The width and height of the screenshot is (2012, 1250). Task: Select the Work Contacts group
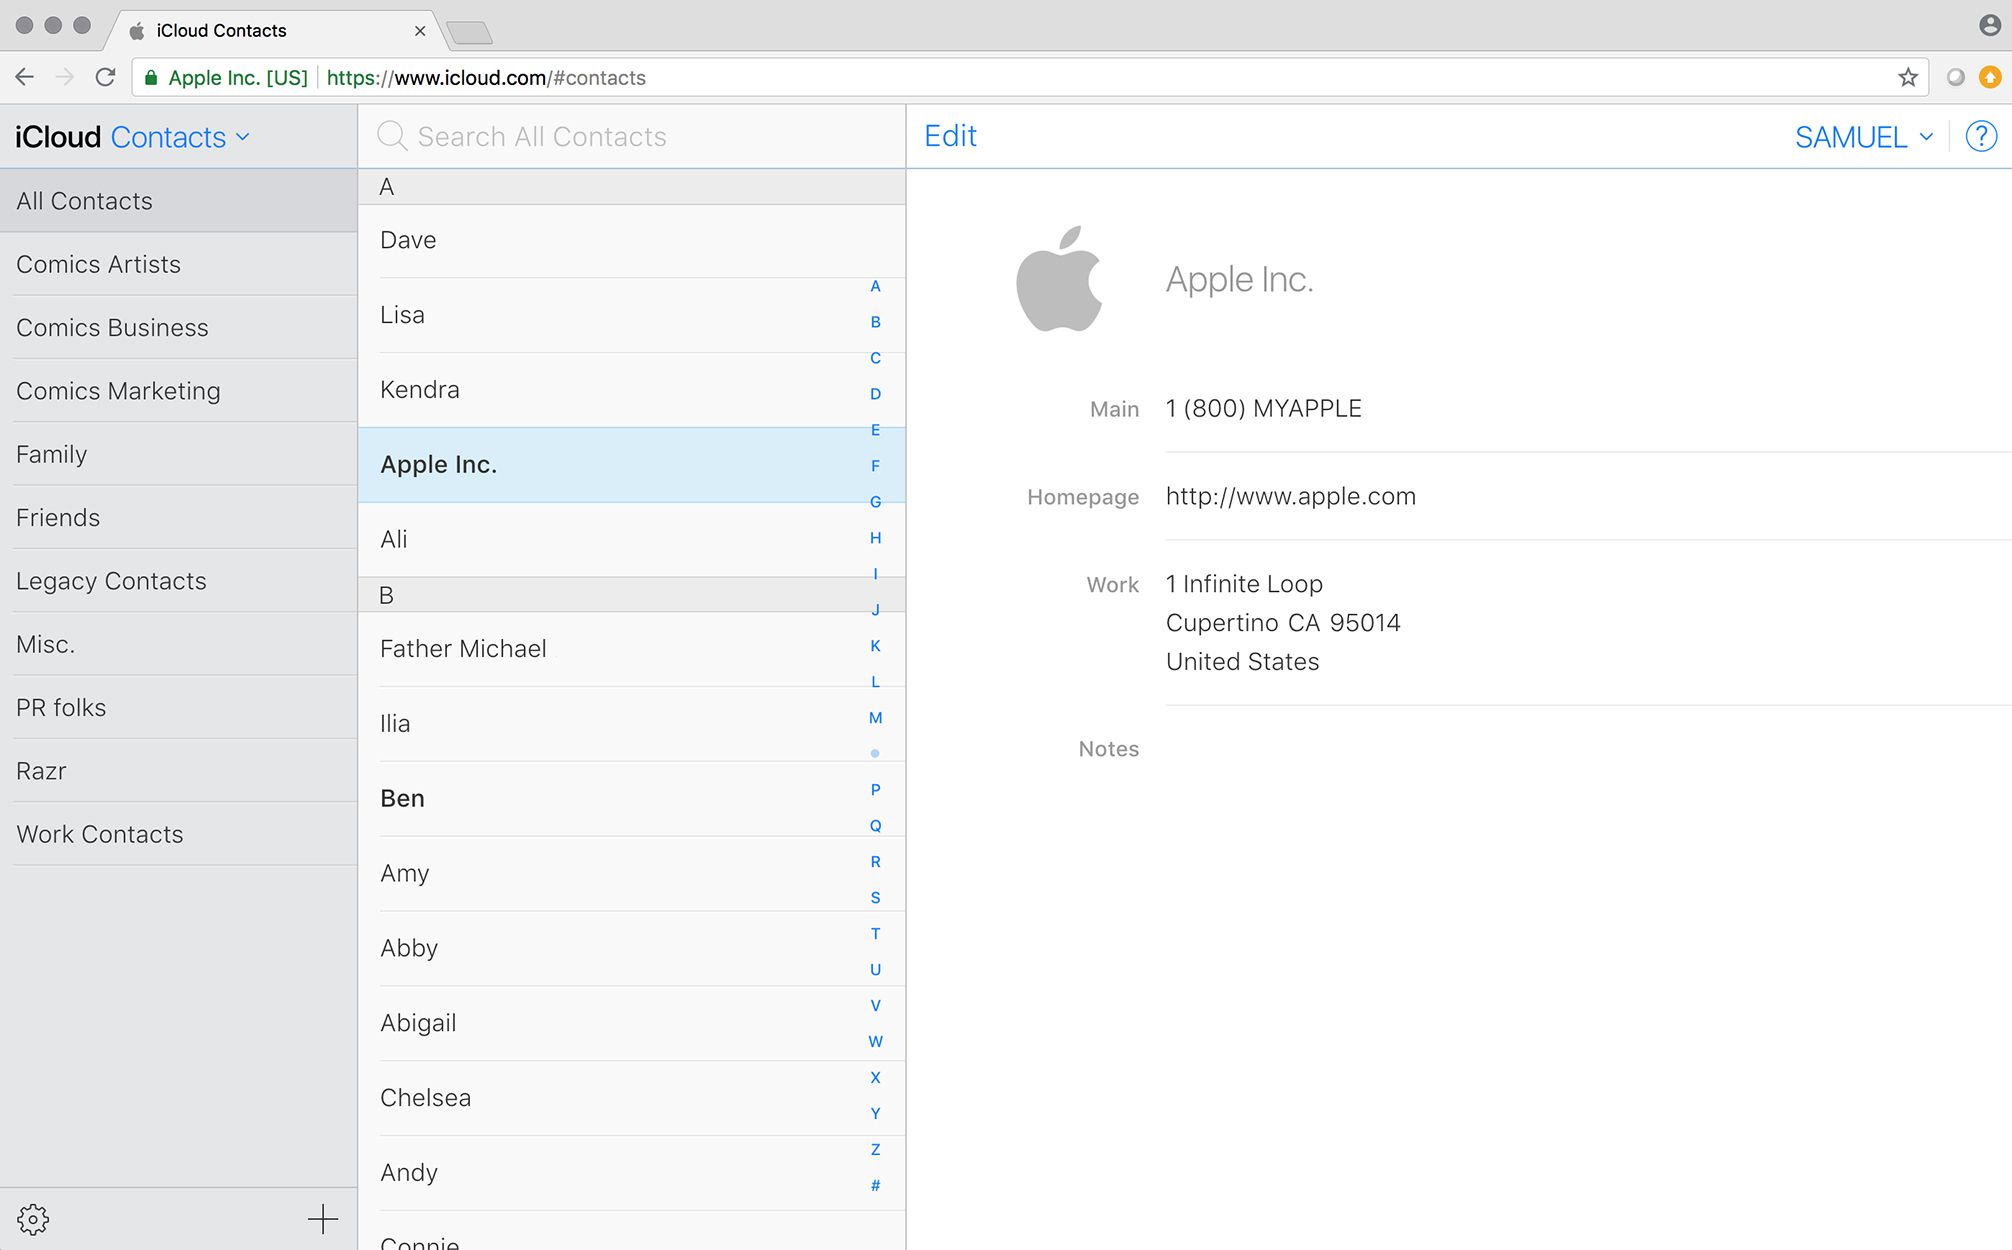point(101,834)
